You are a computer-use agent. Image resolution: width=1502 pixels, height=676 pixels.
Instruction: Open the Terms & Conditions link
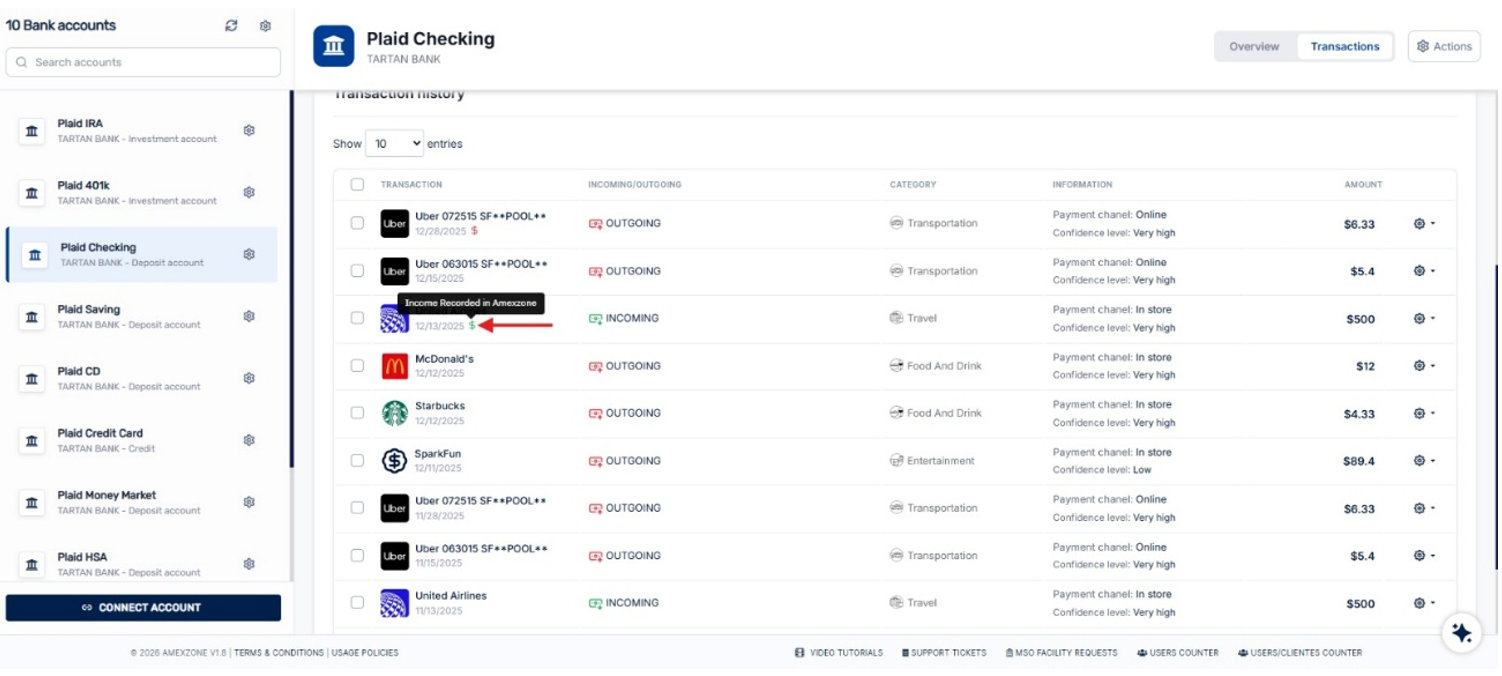(x=279, y=653)
